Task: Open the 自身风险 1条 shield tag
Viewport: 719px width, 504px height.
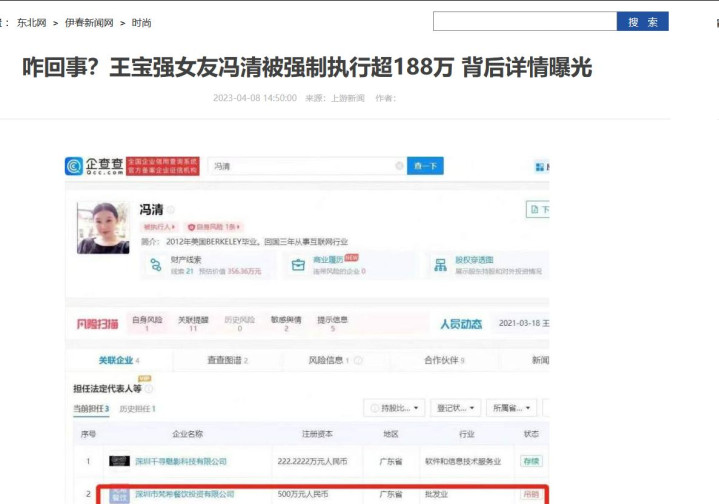Action: (x=214, y=227)
